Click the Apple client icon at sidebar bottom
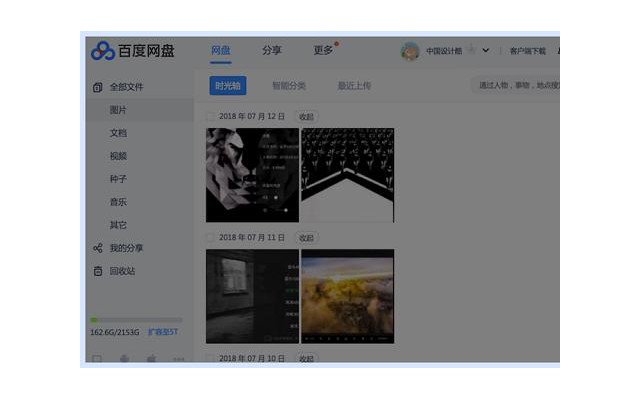Viewport: 640px width, 400px height. pyautogui.click(x=151, y=359)
